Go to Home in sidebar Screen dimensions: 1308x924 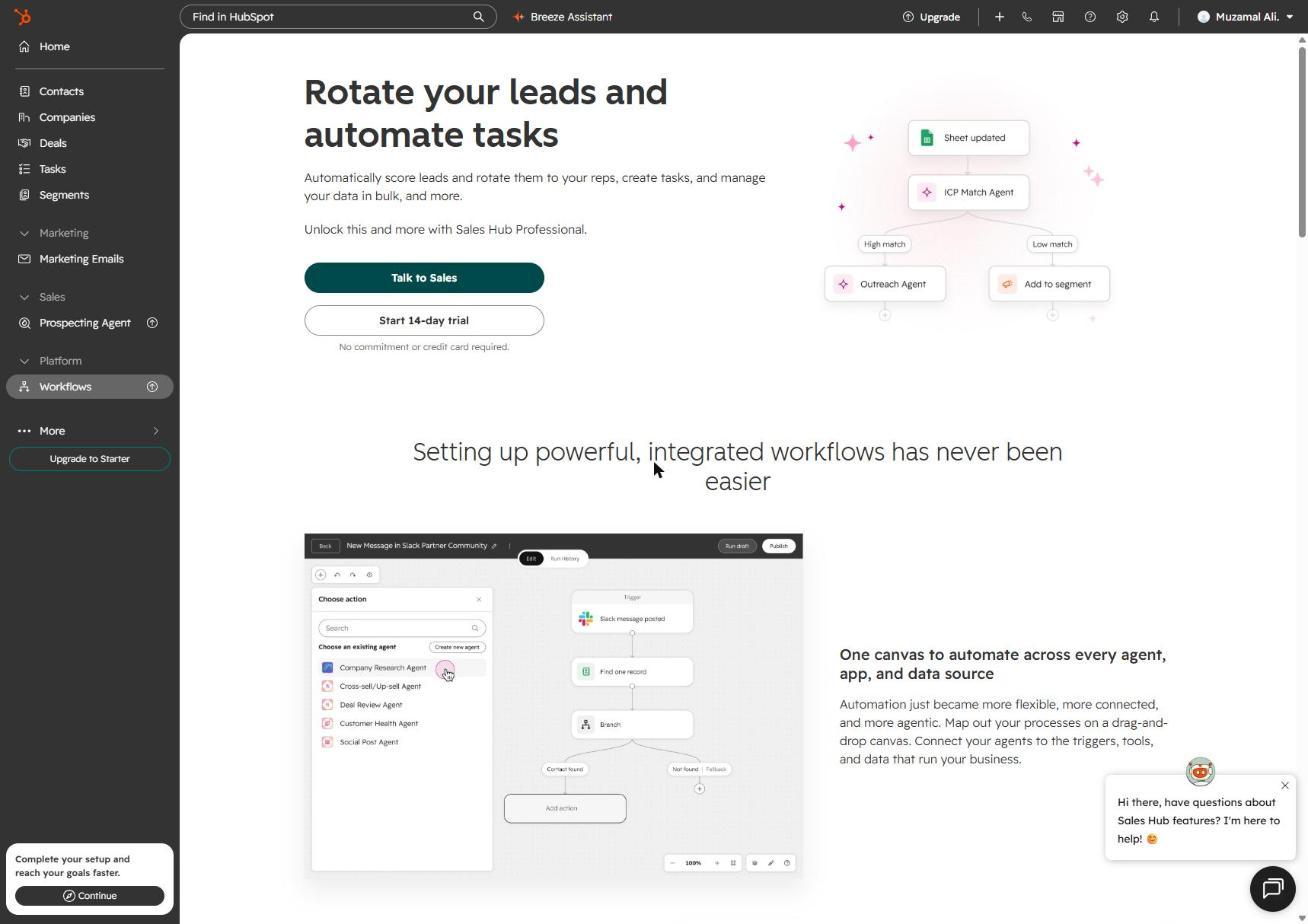tap(90, 47)
